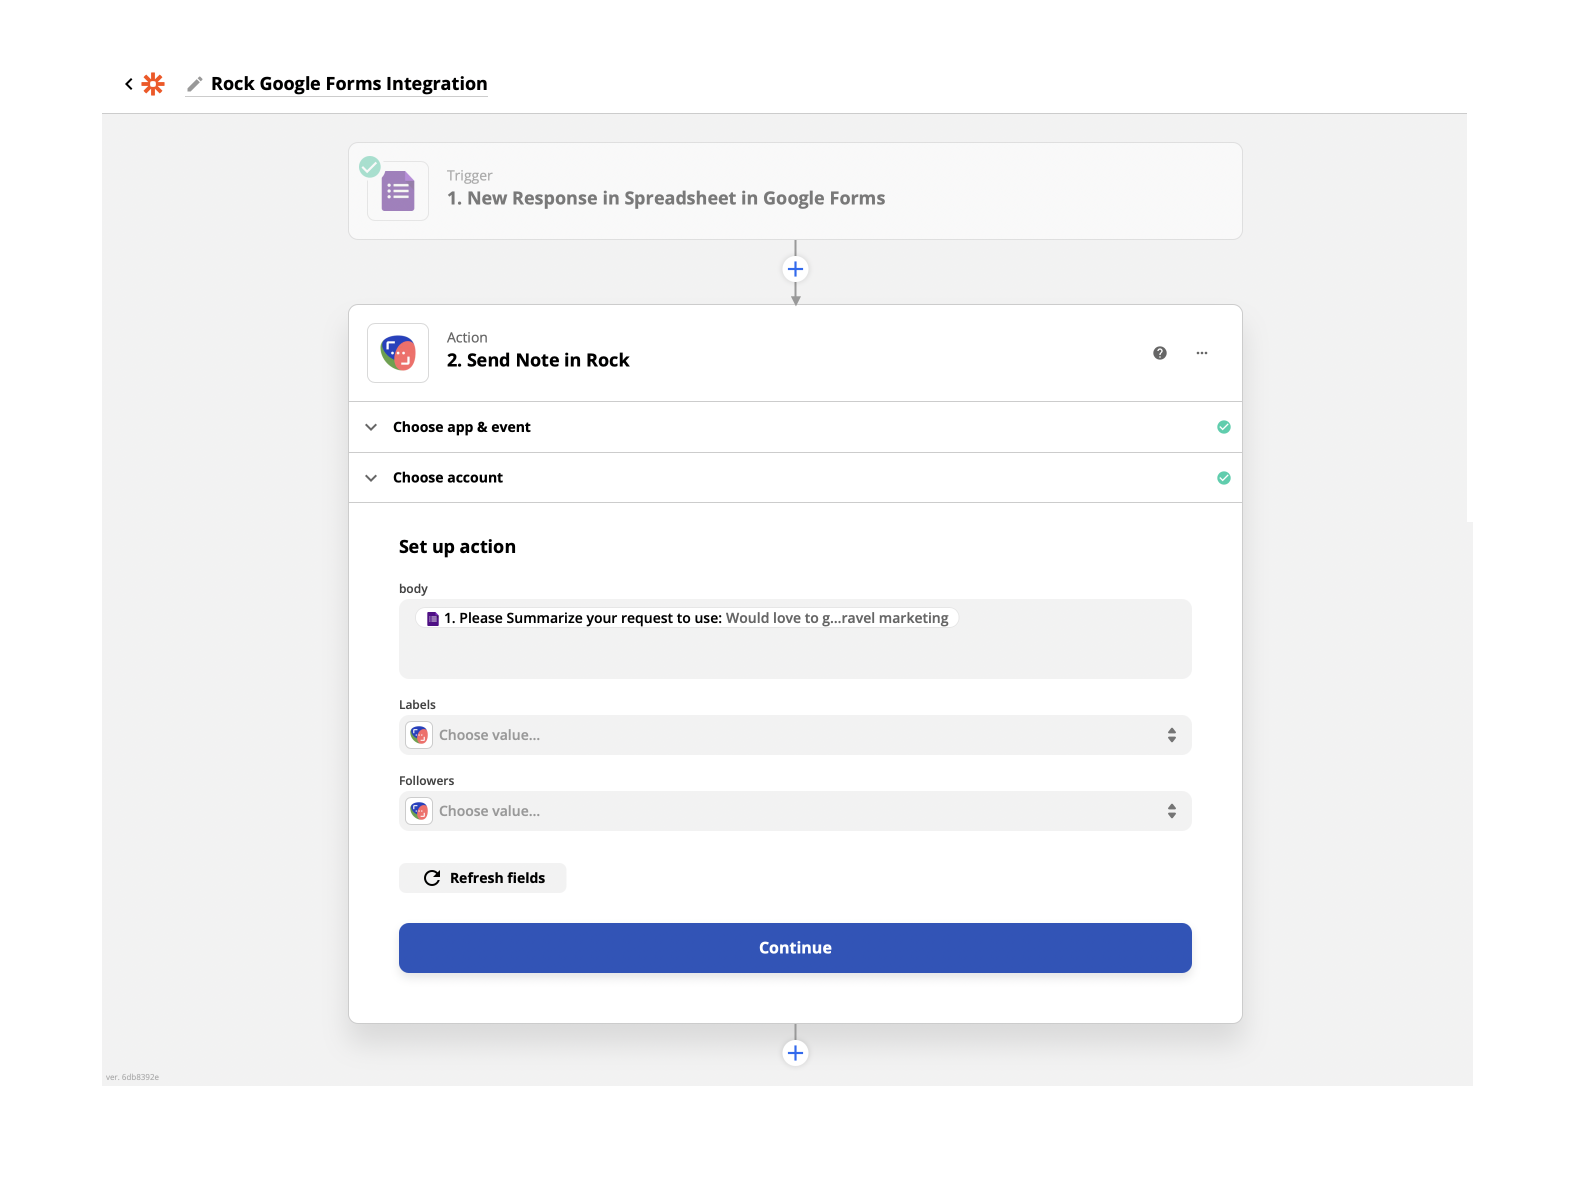
Task: Click the Trigger label text
Action: [x=470, y=175]
